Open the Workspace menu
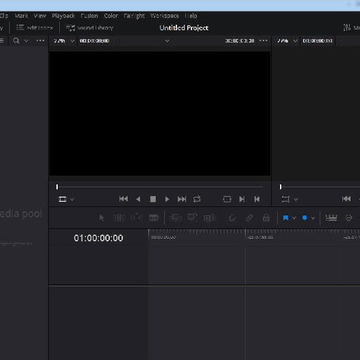The width and height of the screenshot is (360, 360). (164, 16)
